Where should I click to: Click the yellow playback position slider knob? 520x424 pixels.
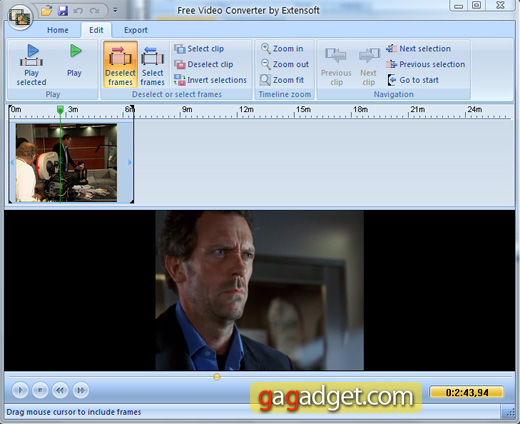217,377
